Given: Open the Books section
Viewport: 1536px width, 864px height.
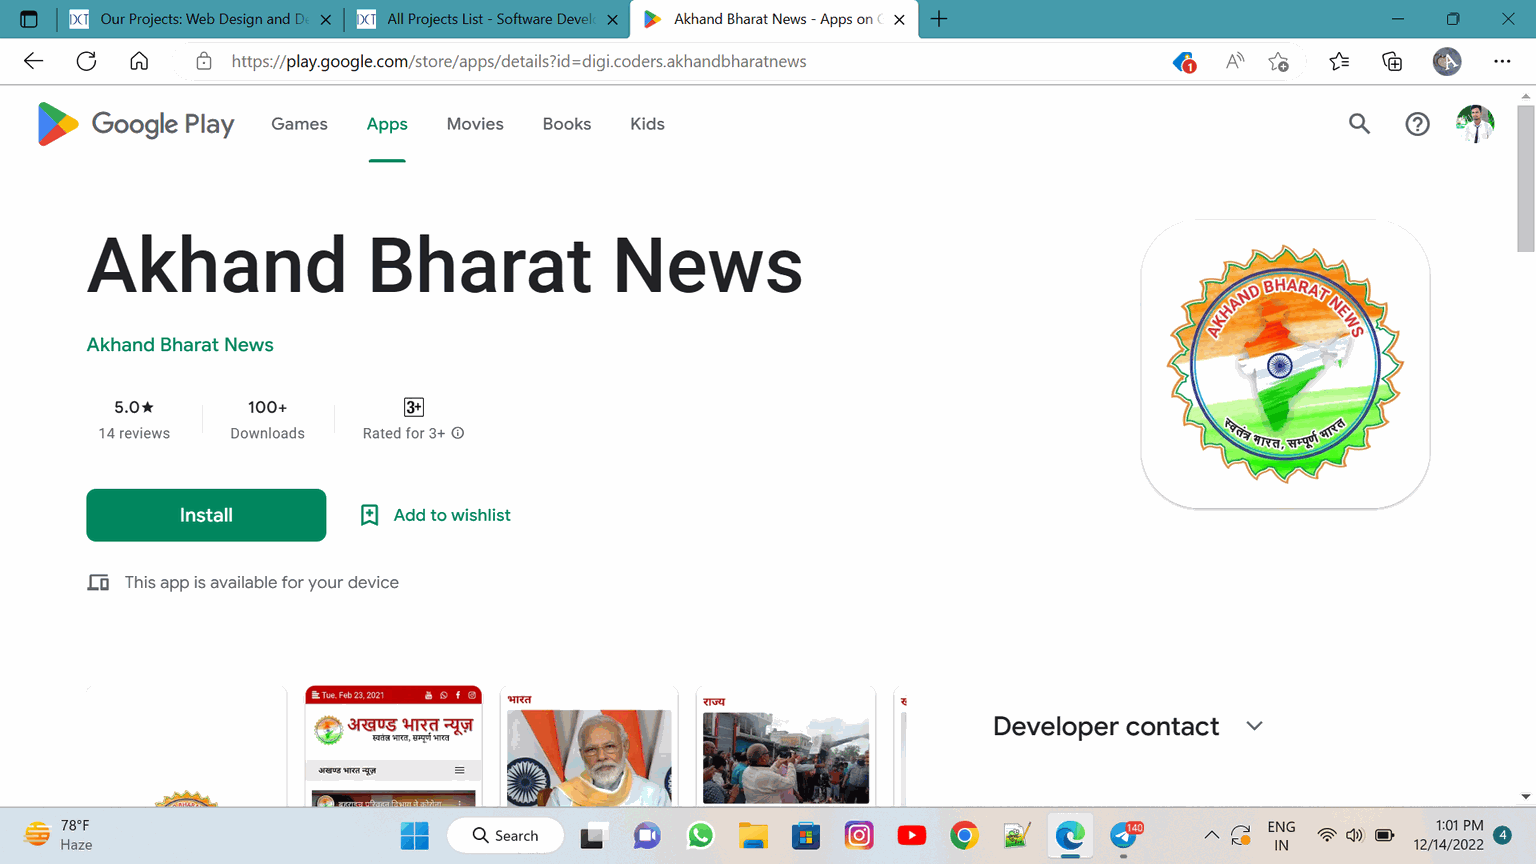Looking at the screenshot, I should [567, 124].
